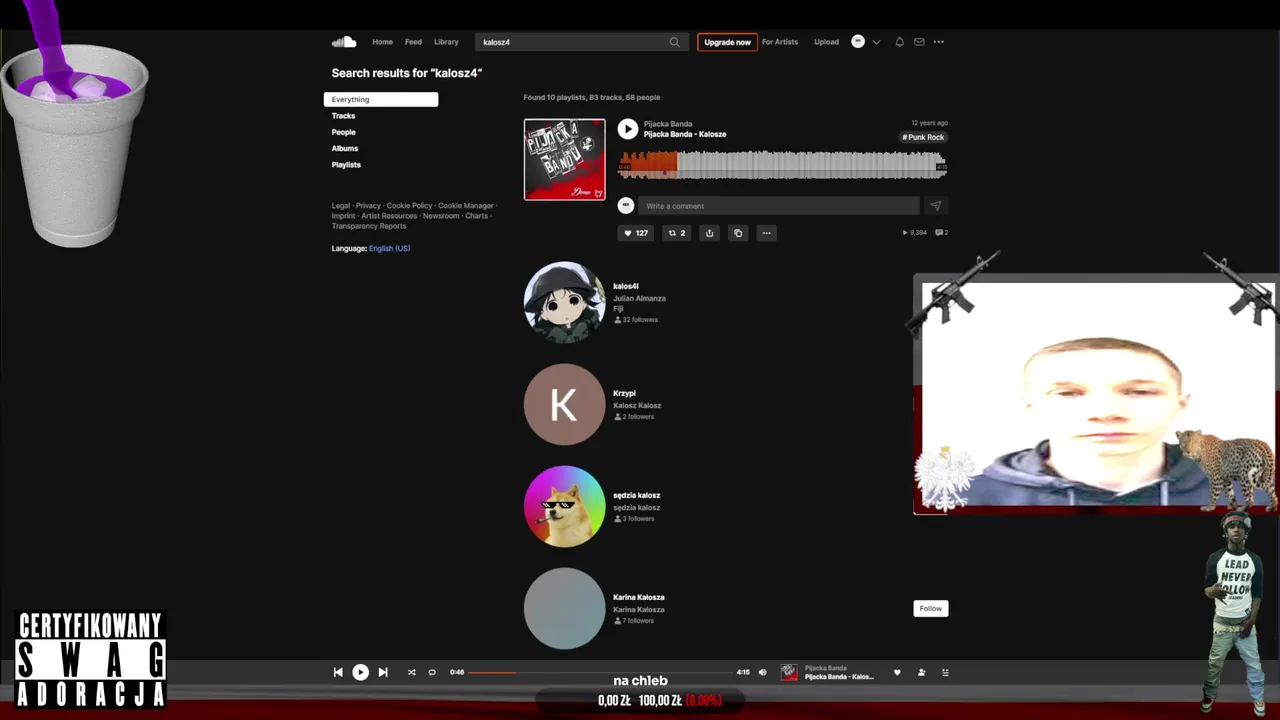Select the Albums filter
Screen dimensions: 1280x720
click(x=345, y=148)
